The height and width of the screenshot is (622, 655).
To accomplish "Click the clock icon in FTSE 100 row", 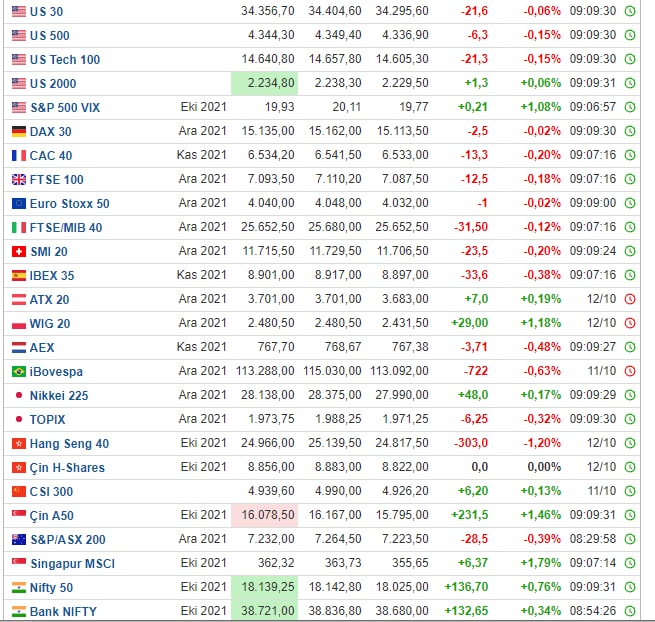I will [x=630, y=179].
